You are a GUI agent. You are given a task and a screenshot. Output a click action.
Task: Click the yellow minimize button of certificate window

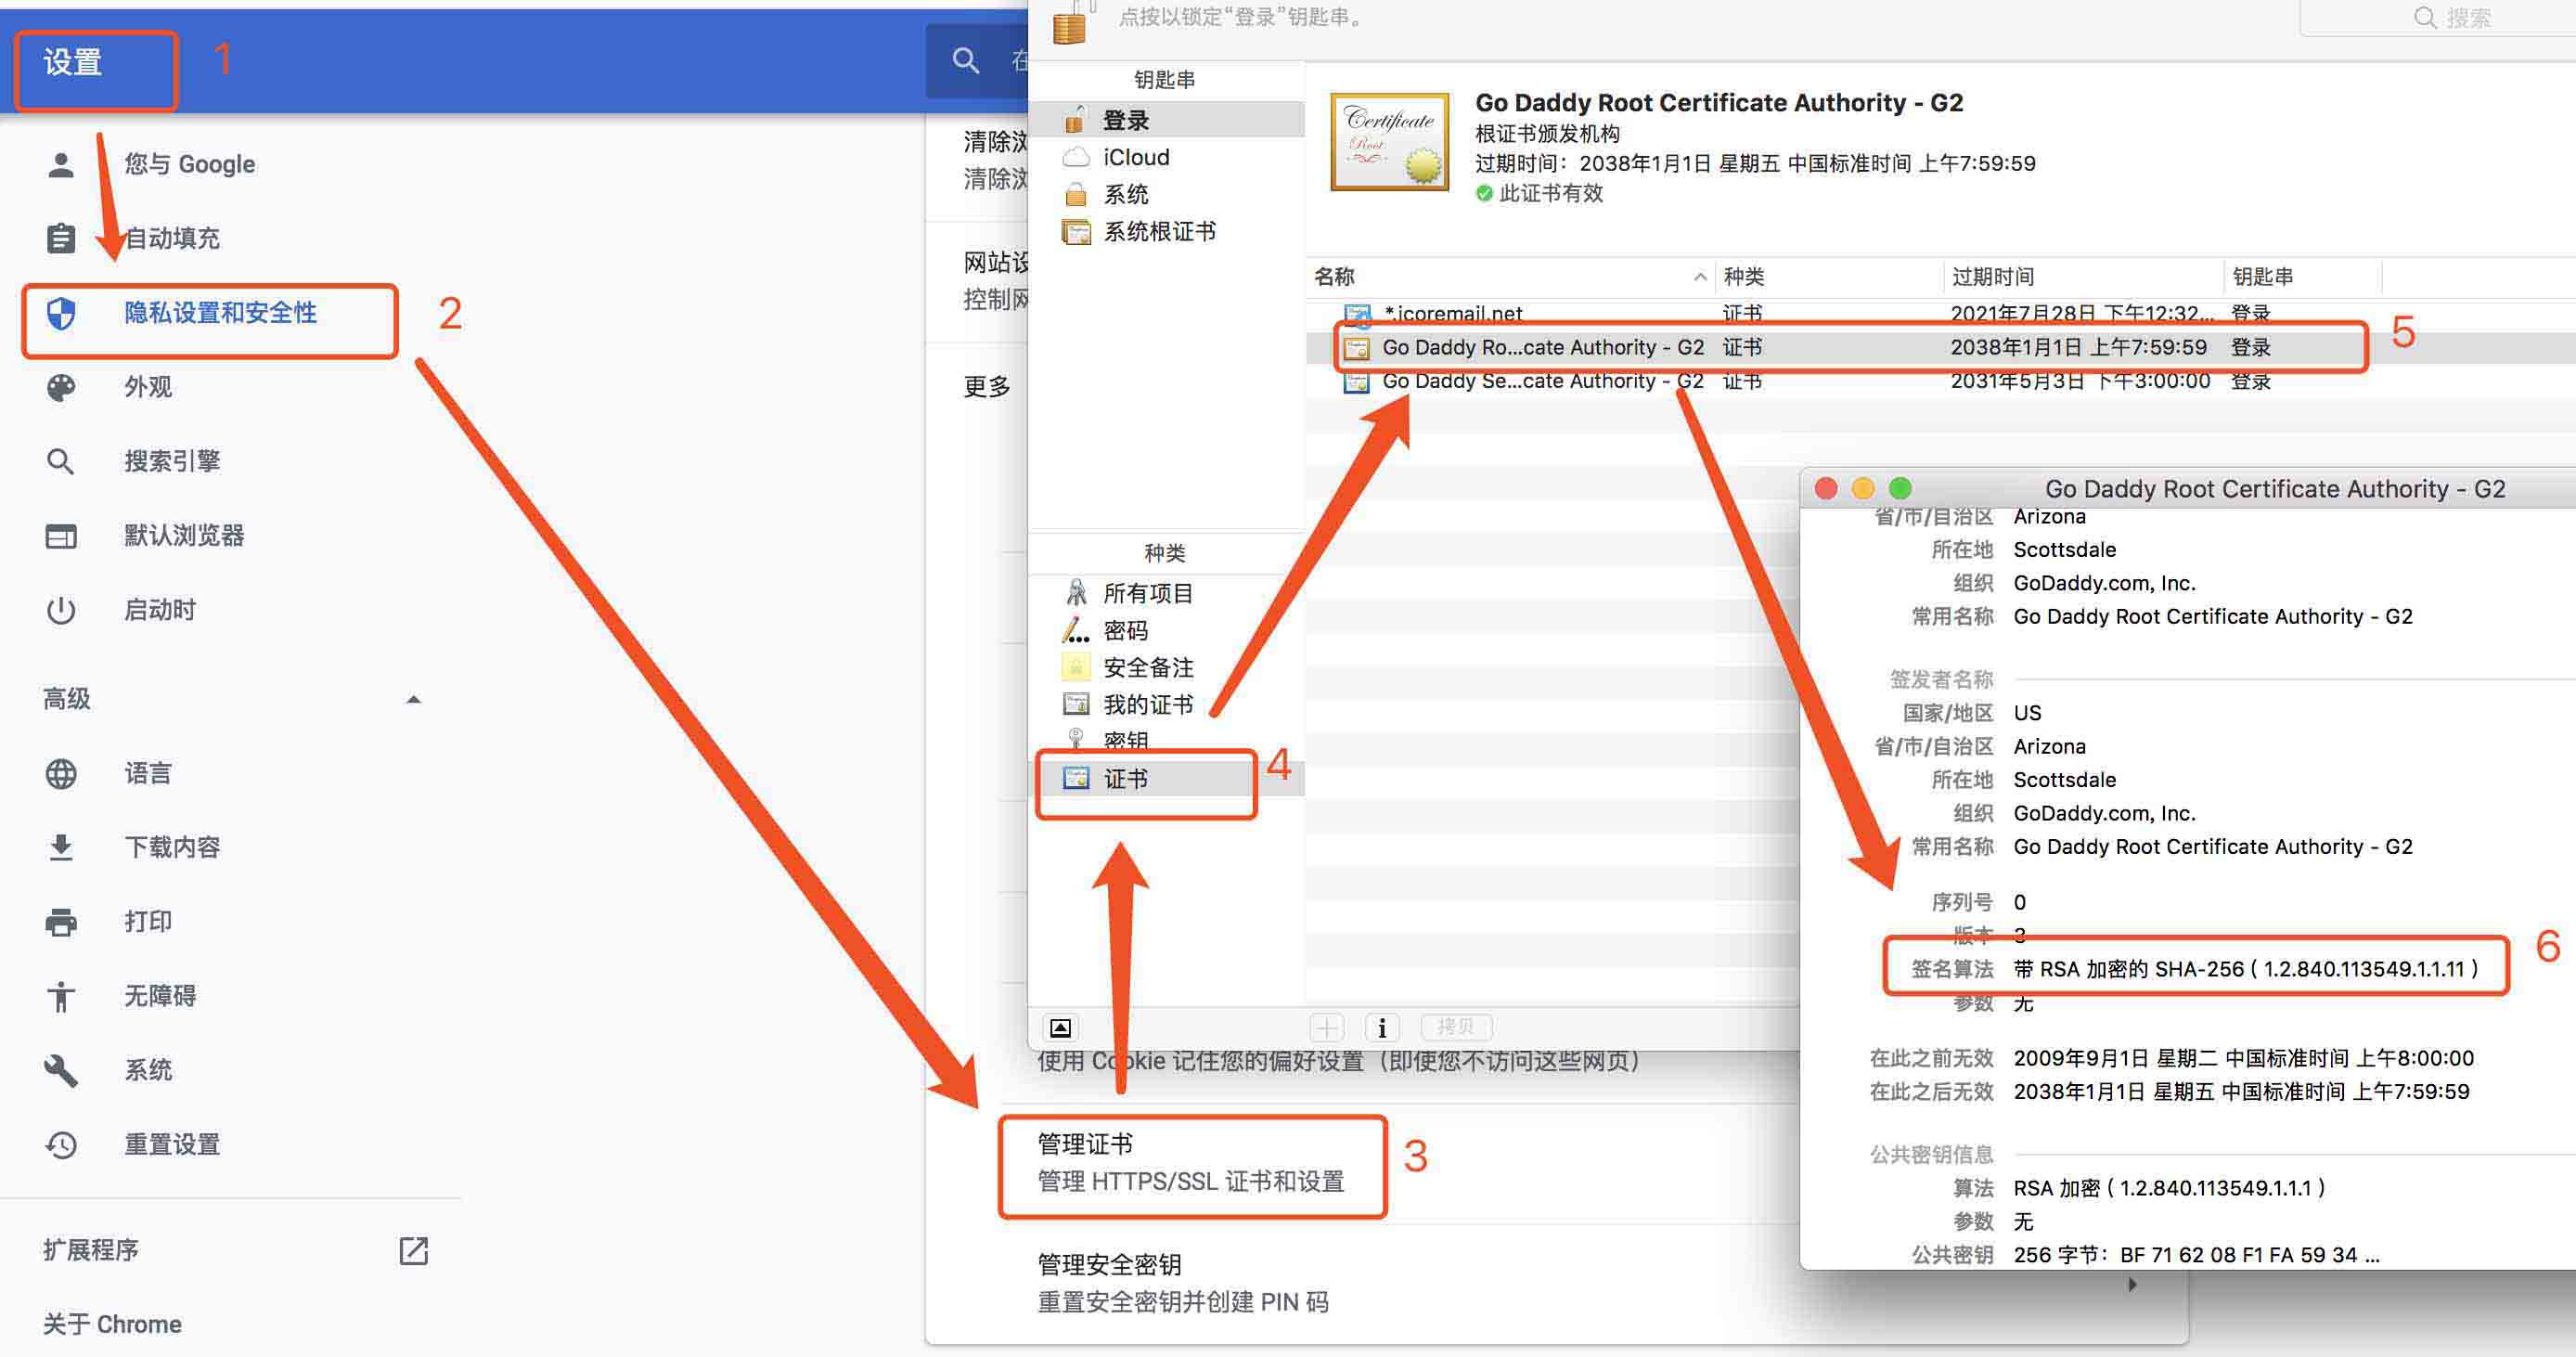pyautogui.click(x=1863, y=488)
